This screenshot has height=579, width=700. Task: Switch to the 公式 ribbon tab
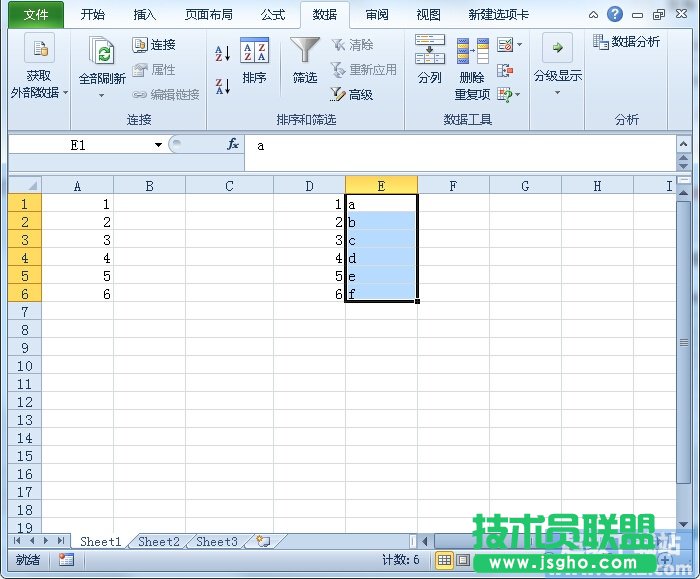tap(273, 15)
